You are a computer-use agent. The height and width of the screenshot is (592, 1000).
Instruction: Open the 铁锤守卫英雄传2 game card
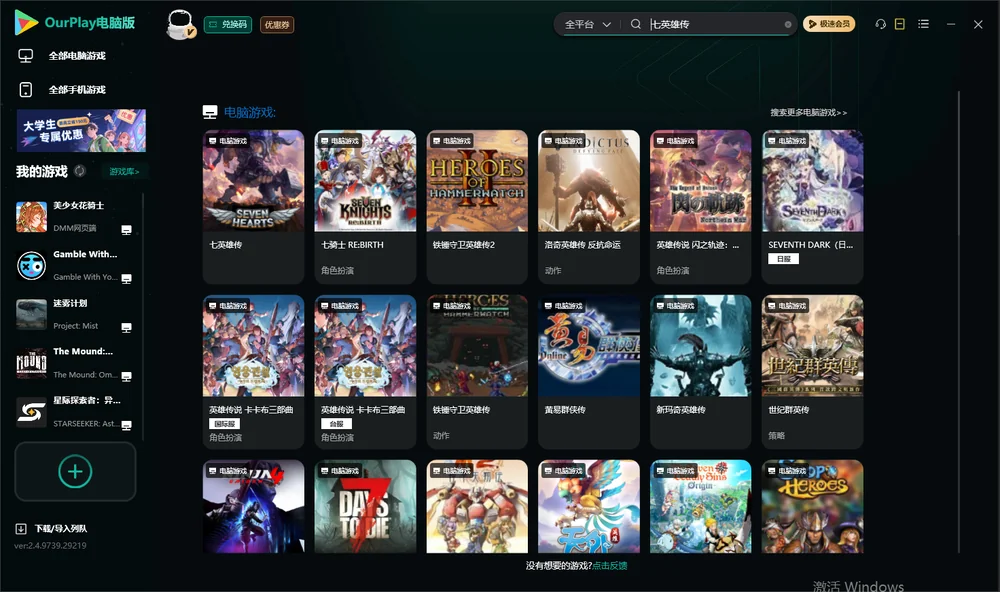(x=477, y=207)
